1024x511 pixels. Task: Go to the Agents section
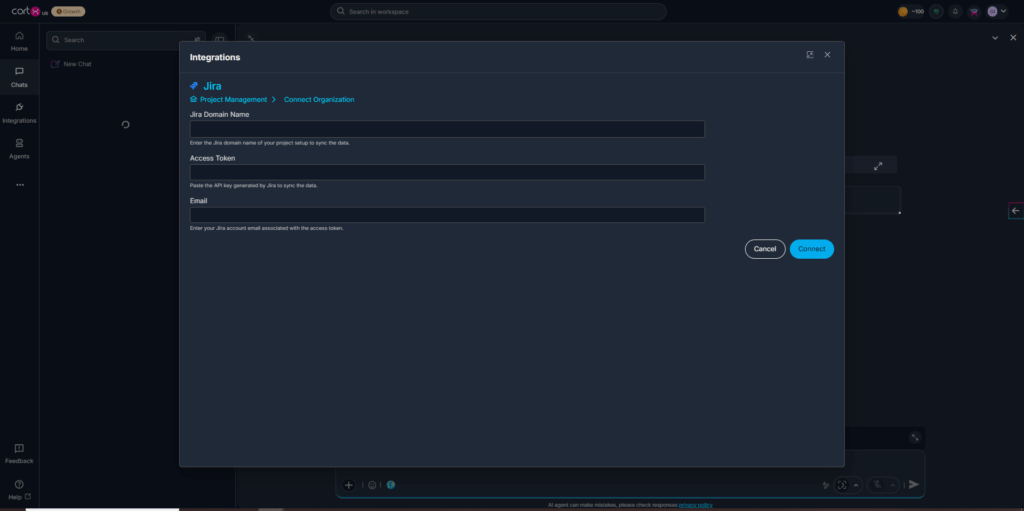tap(19, 149)
